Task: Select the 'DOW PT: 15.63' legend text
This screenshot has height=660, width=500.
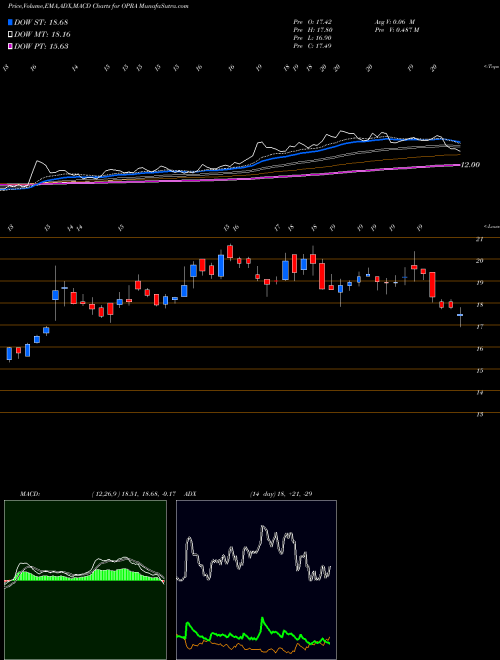Action: (x=41, y=46)
